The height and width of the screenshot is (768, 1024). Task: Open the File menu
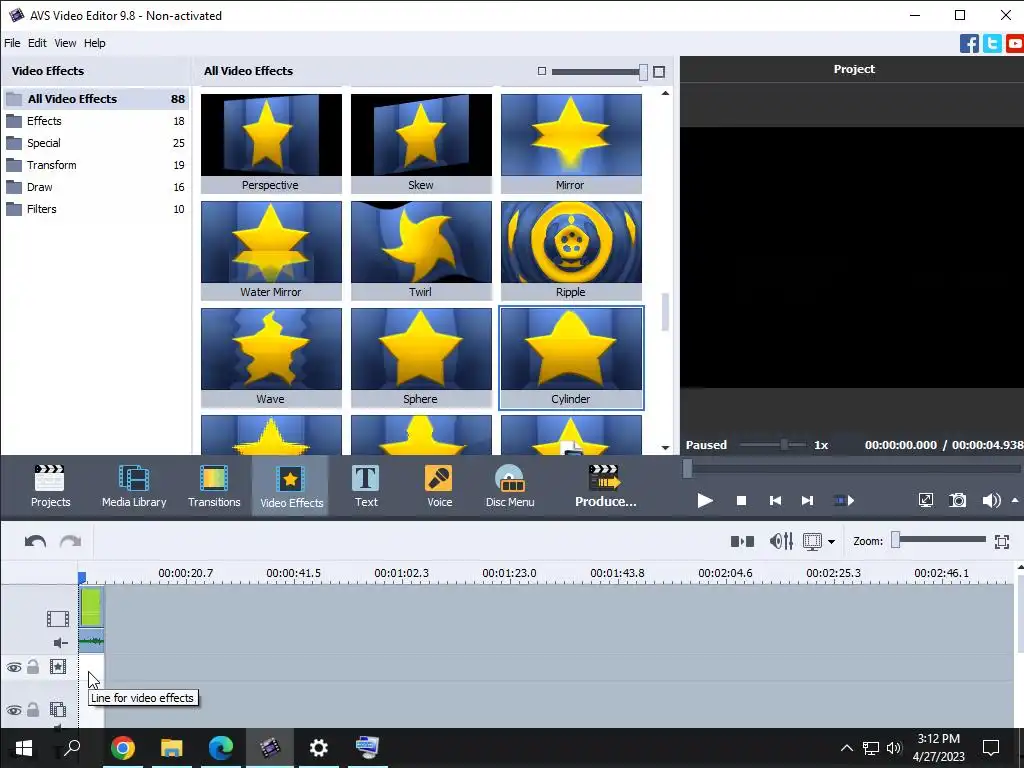pyautogui.click(x=12, y=43)
